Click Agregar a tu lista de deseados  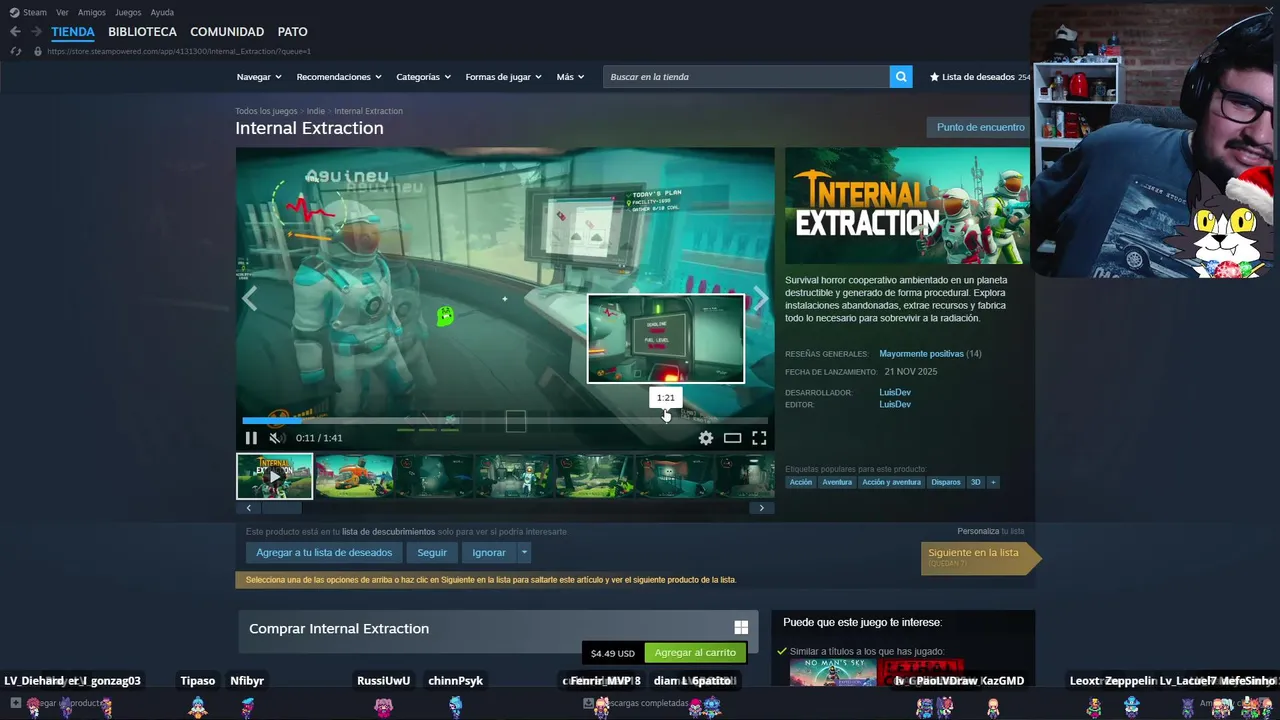click(324, 552)
